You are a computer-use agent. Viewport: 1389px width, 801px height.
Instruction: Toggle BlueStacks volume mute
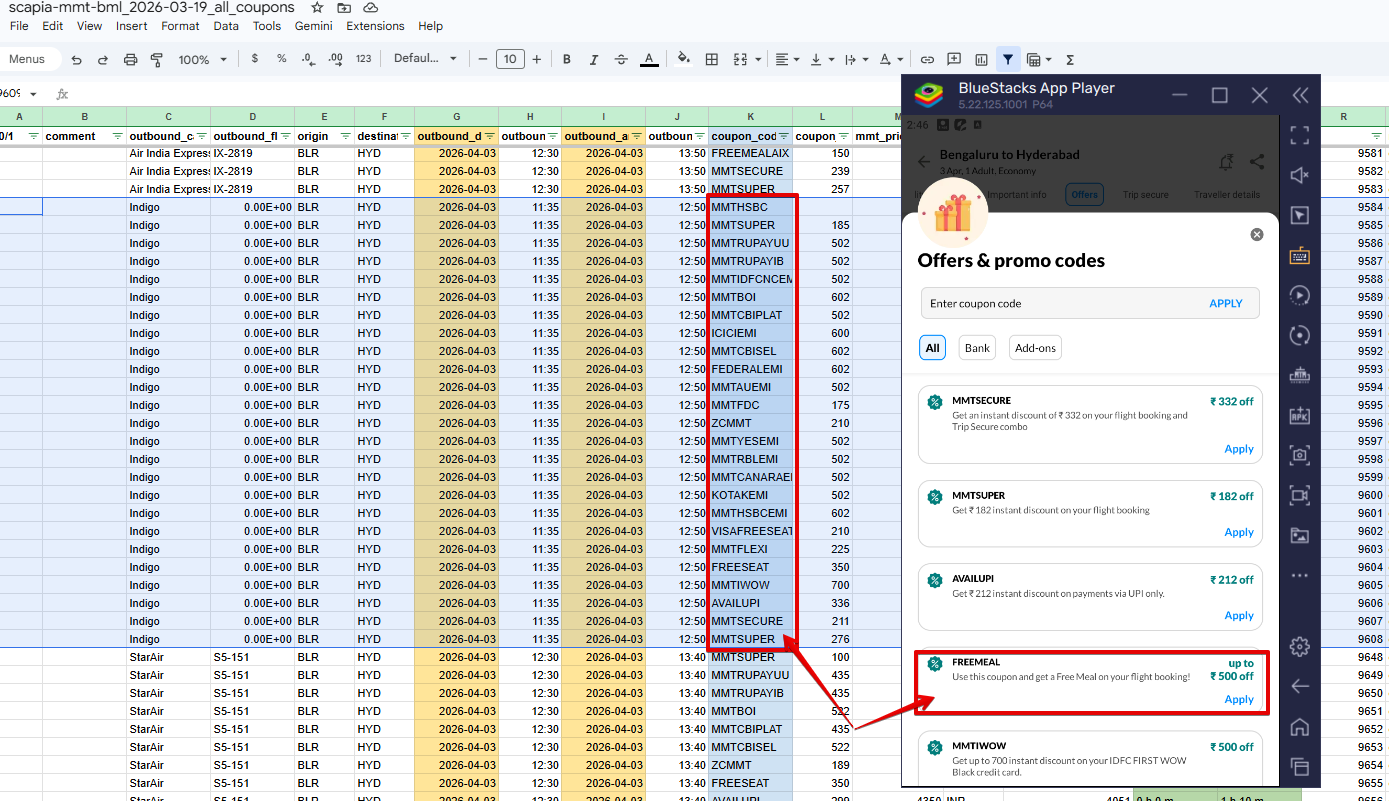[1299, 175]
